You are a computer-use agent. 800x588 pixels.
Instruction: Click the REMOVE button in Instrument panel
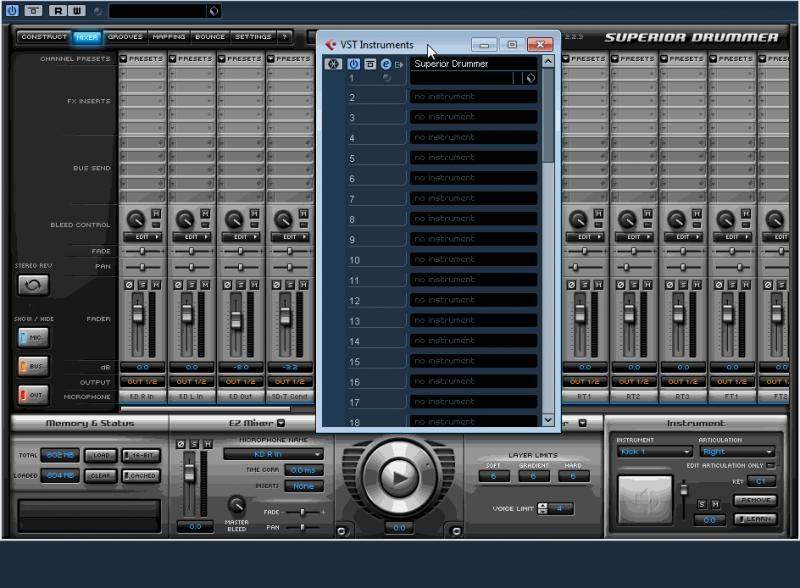(x=755, y=500)
